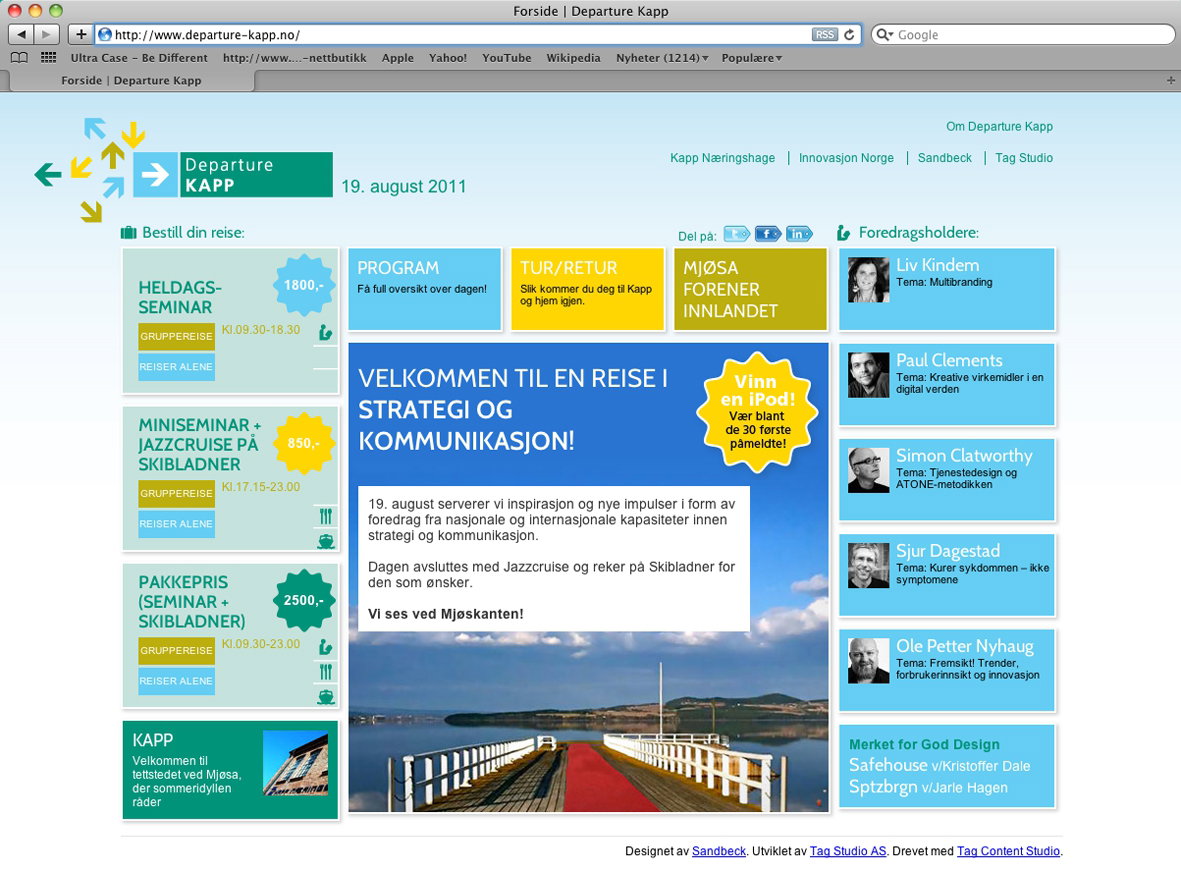Screen dimensions: 1181x871
Task: Open the Ultra Case - Be Different bookmark
Action: pos(139,58)
